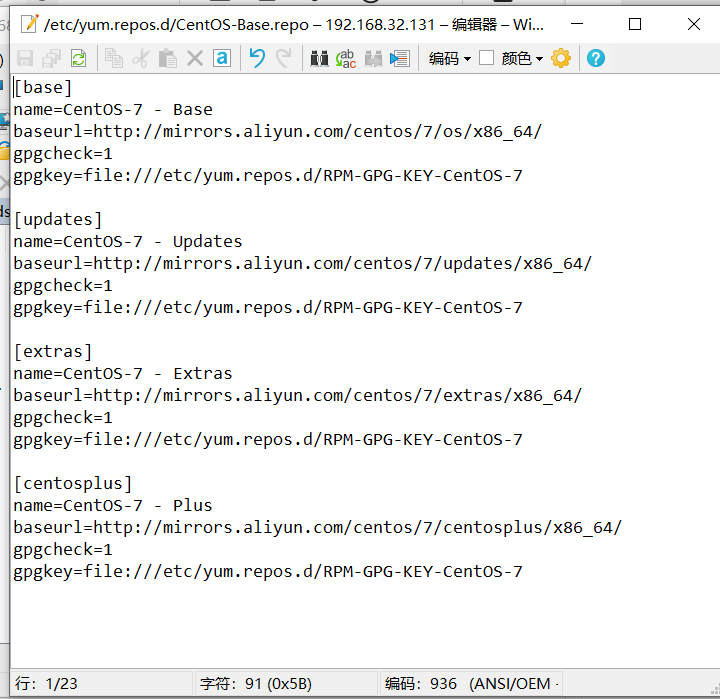The width and height of the screenshot is (720, 699).
Task: Click the 'name=CentOS-7 - Extras' line
Action: click(x=123, y=373)
